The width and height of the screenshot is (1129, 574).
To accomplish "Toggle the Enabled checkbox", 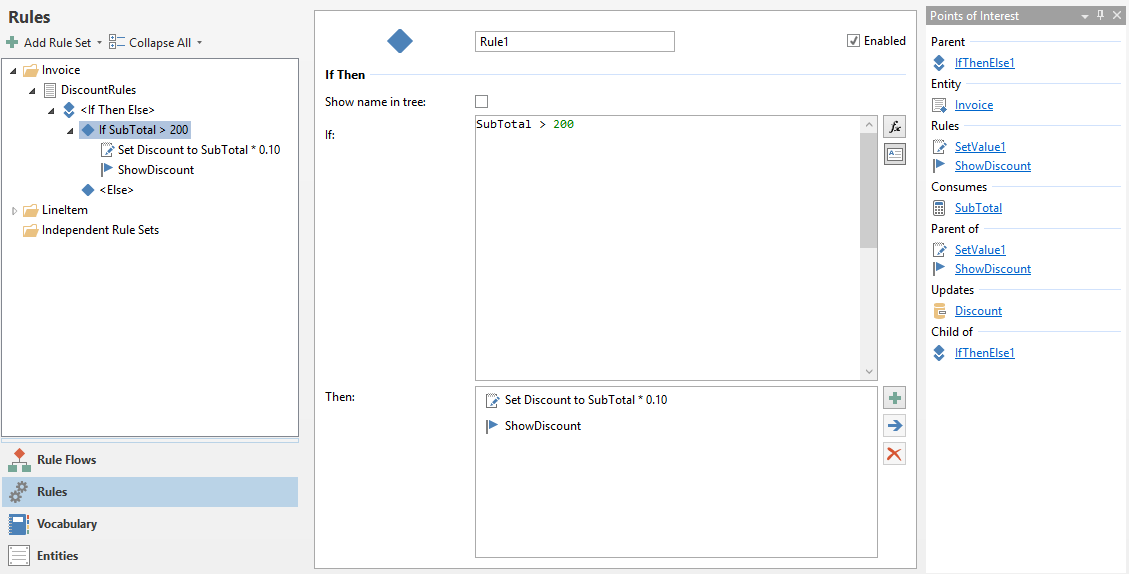I will (853, 41).
